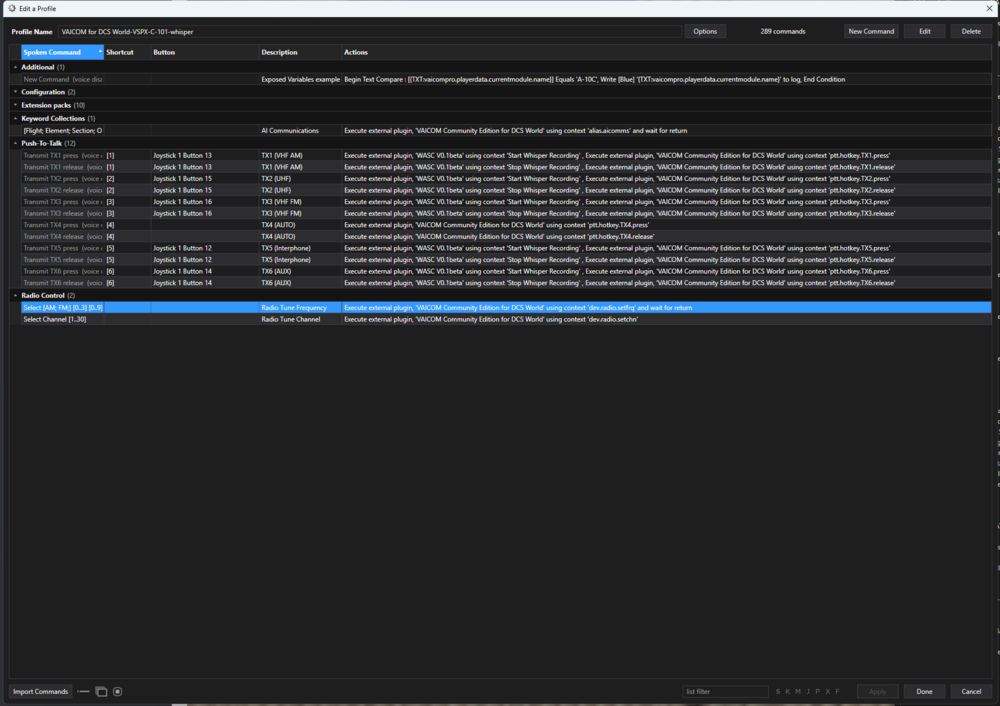Viewport: 1000px width, 706px height.
Task: Focus the list filter input box
Action: pos(725,691)
